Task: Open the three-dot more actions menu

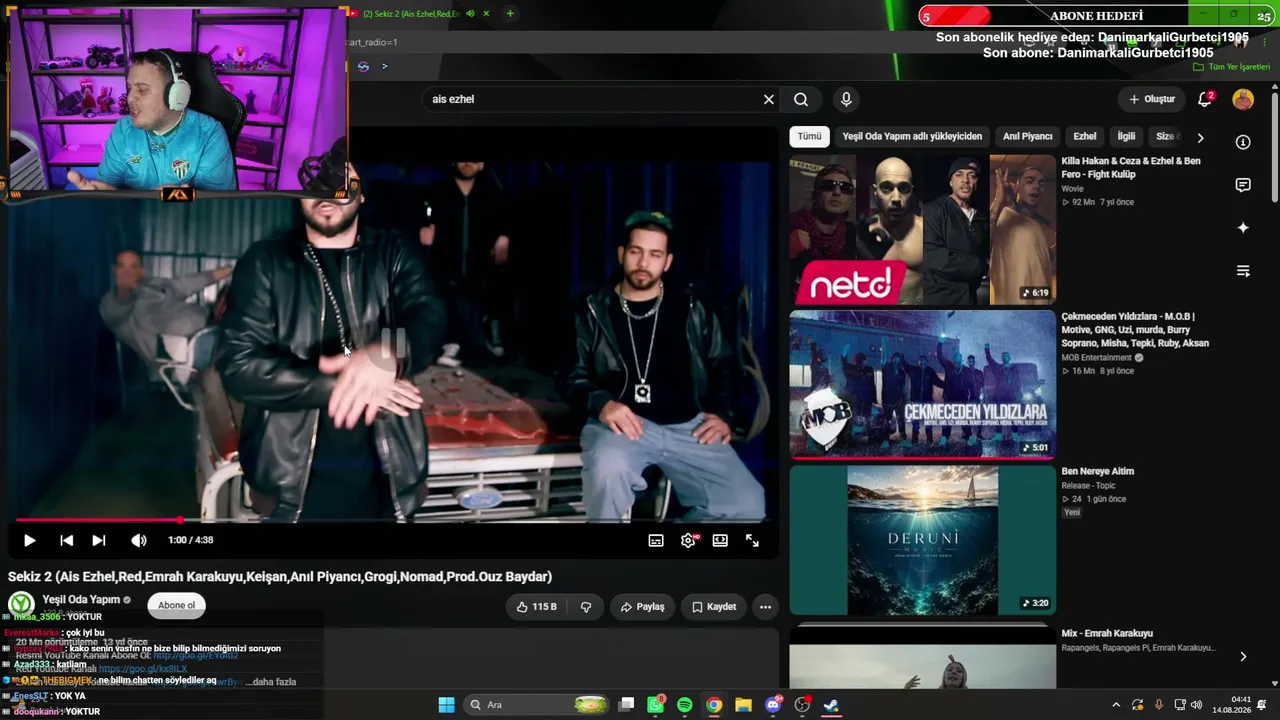Action: 765,607
